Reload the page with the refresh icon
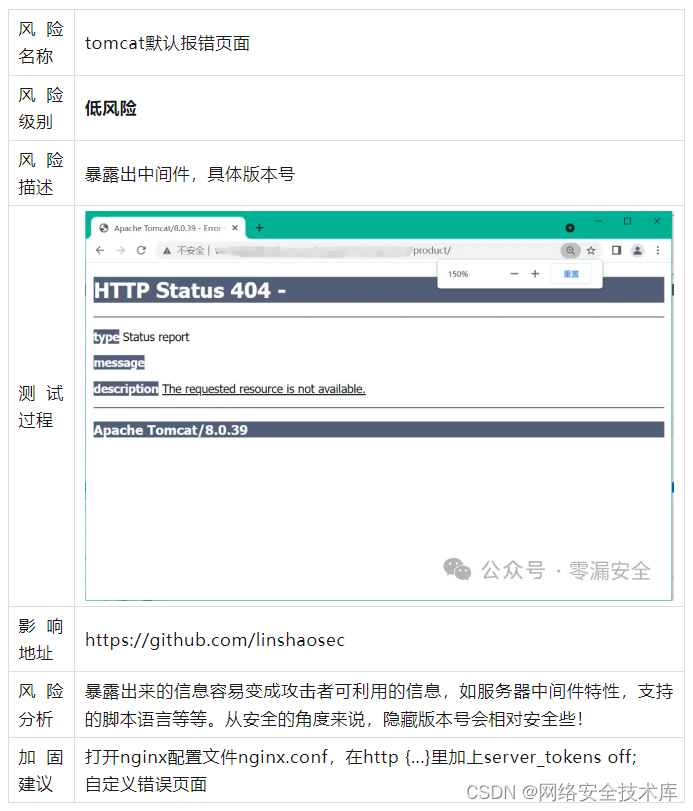This screenshot has height=811, width=693. [141, 250]
